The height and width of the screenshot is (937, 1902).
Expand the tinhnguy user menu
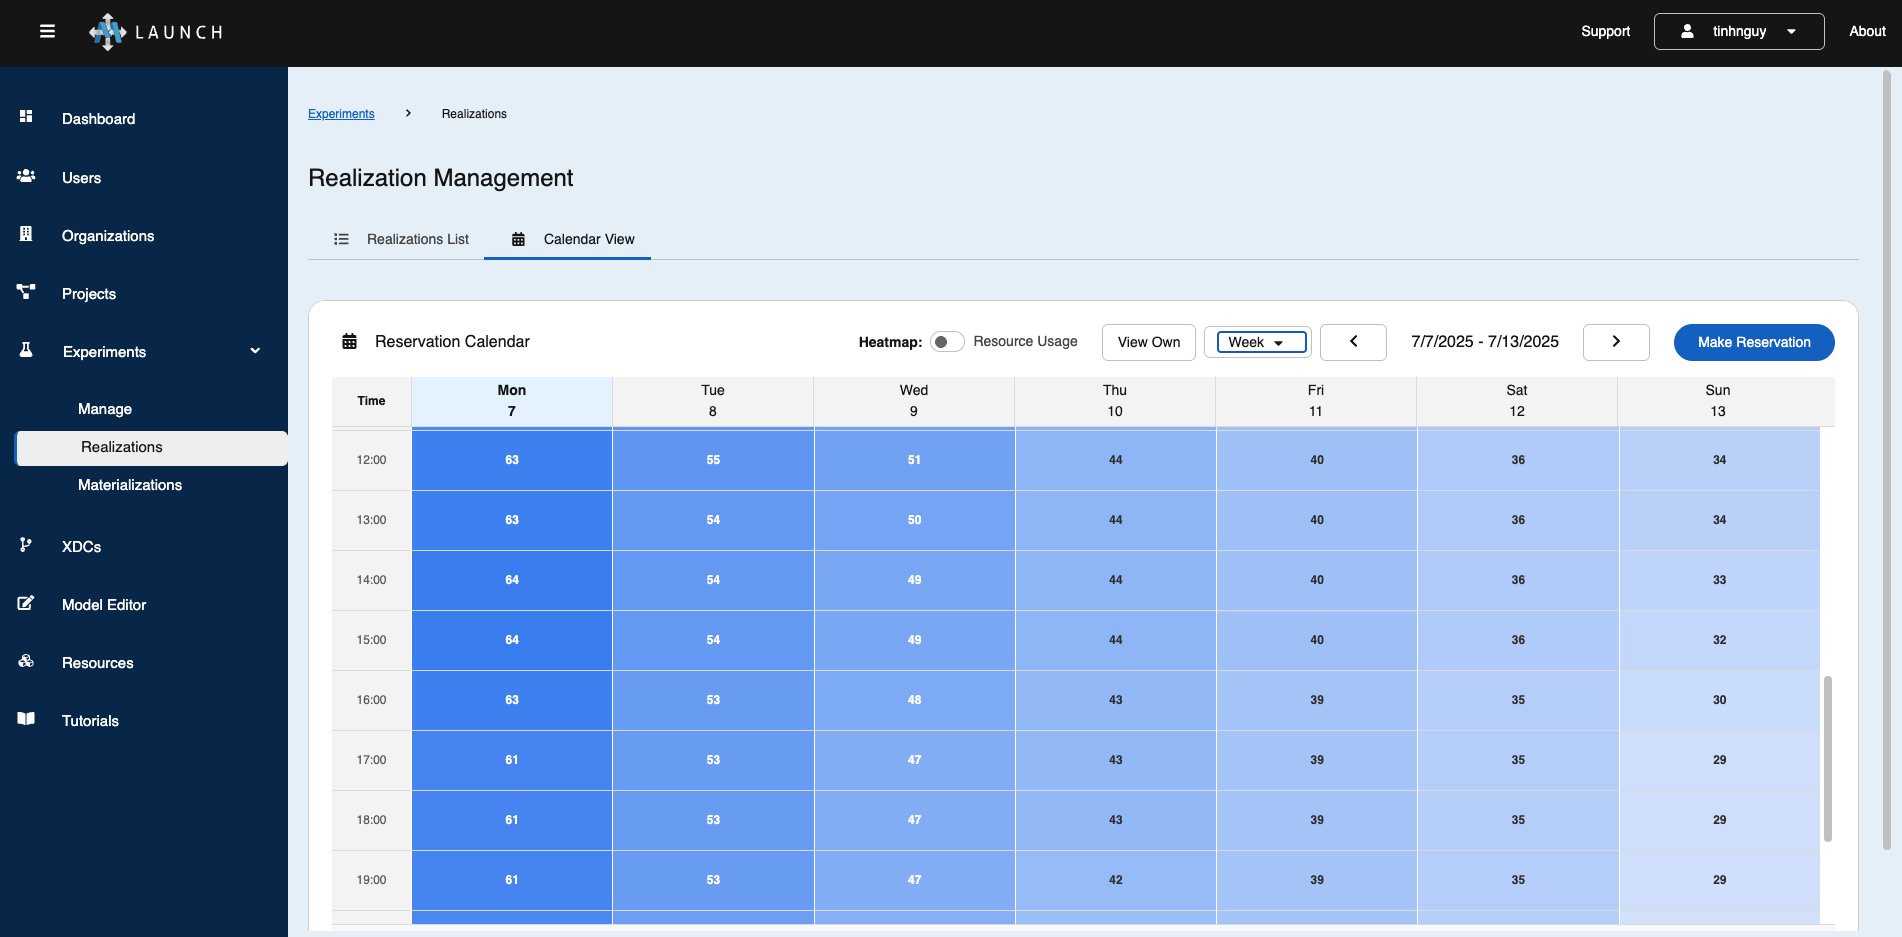1738,32
